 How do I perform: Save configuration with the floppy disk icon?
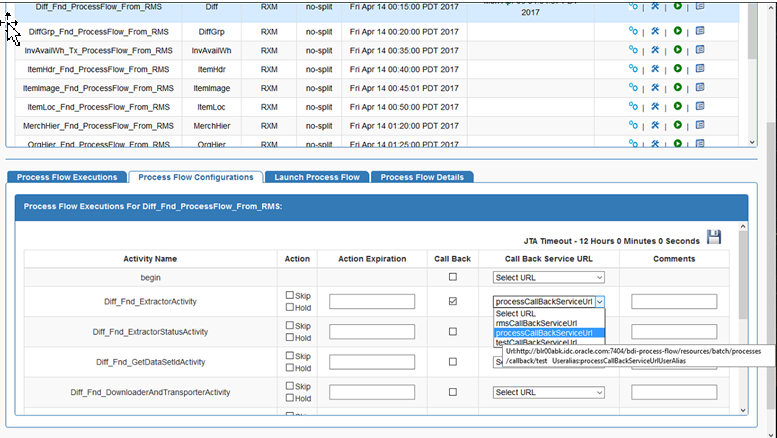(714, 237)
